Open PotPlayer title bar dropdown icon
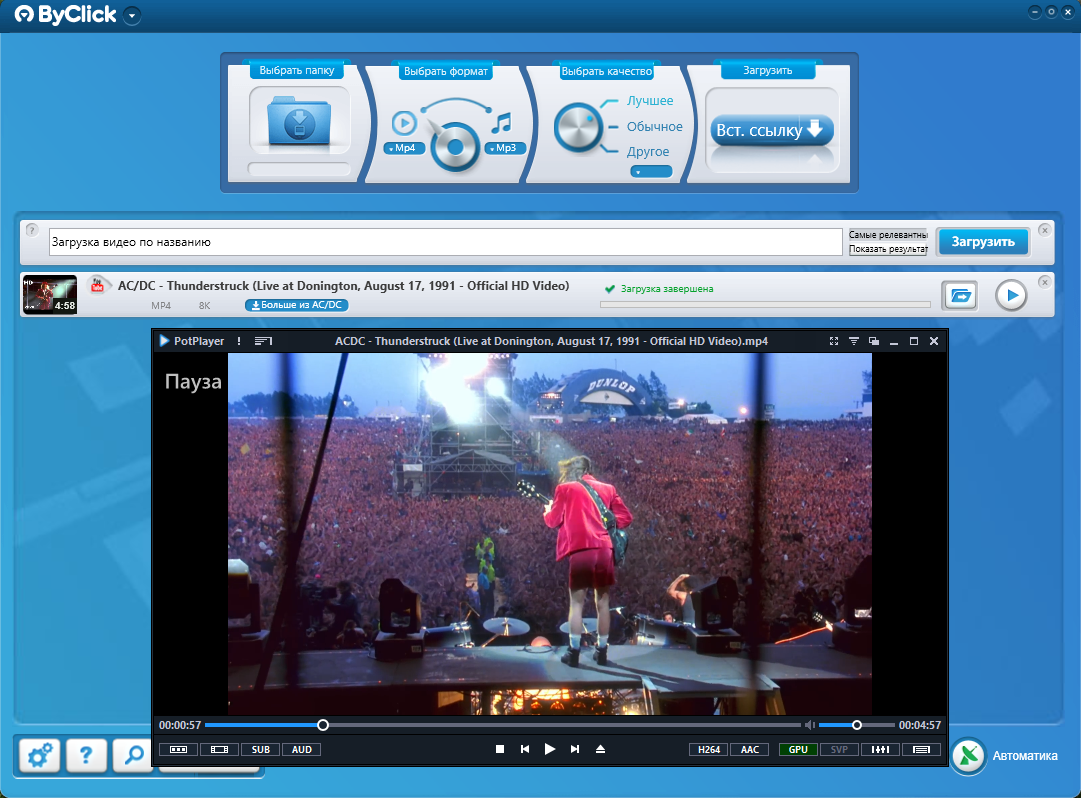This screenshot has height=798, width=1081. pos(853,341)
